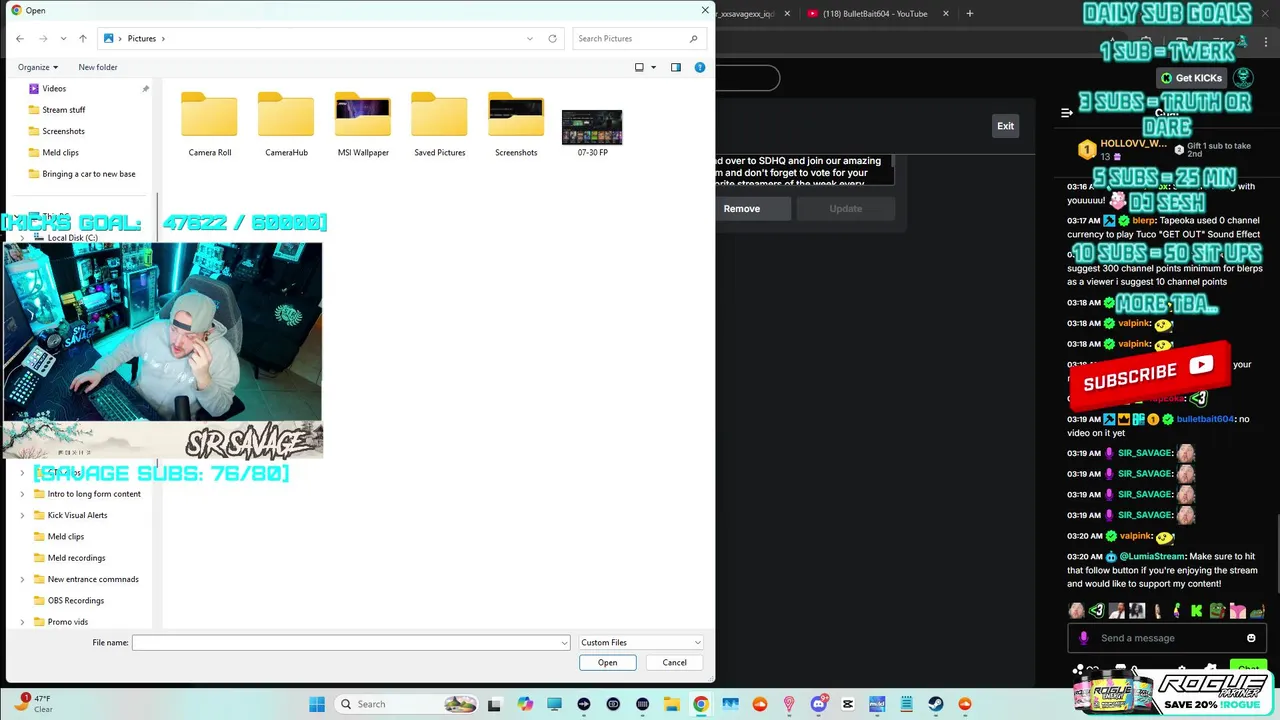Open Copilot from the taskbar
The image size is (1280, 720).
pyautogui.click(x=525, y=704)
